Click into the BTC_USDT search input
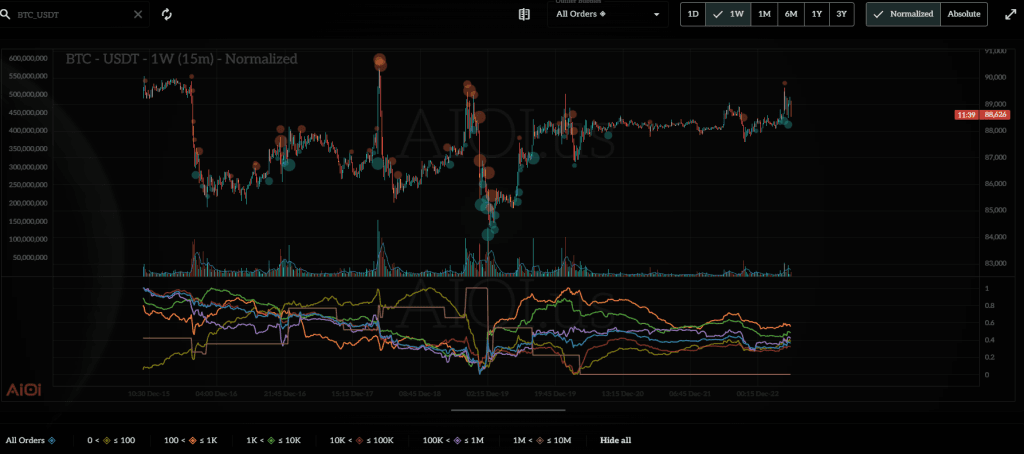The height and width of the screenshot is (454, 1024). (x=70, y=15)
